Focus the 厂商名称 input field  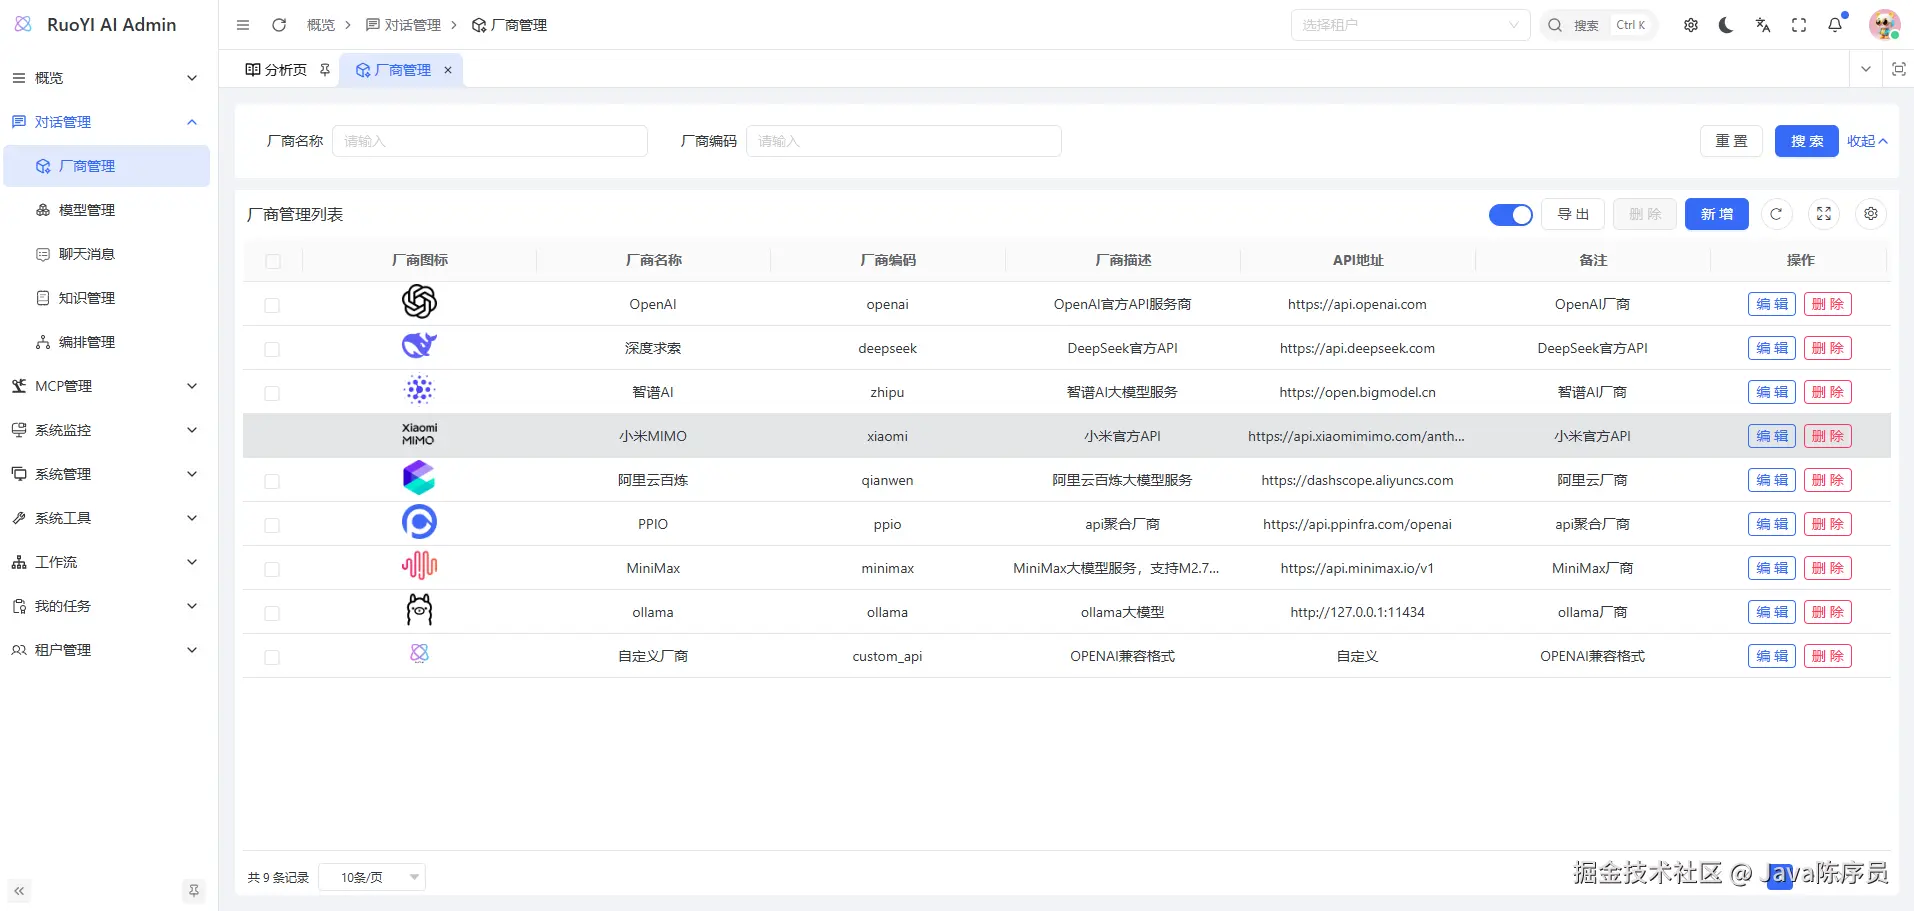click(490, 141)
